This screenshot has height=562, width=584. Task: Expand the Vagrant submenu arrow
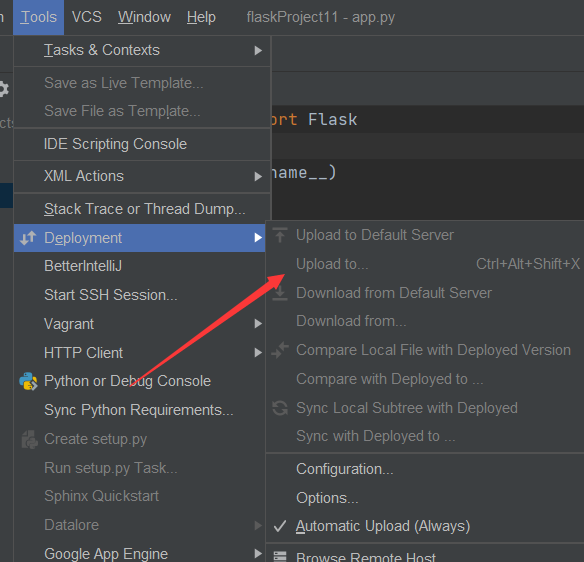[x=258, y=324]
